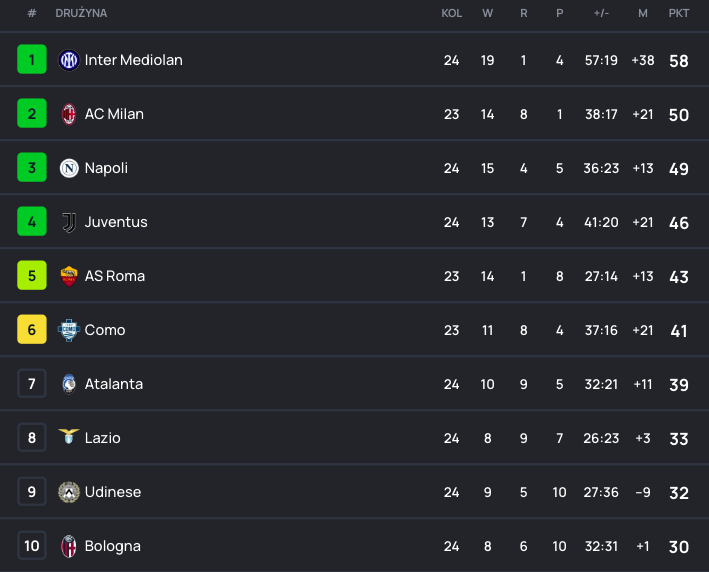709x572 pixels.
Task: Click the Napoli club crest
Action: tap(69, 168)
